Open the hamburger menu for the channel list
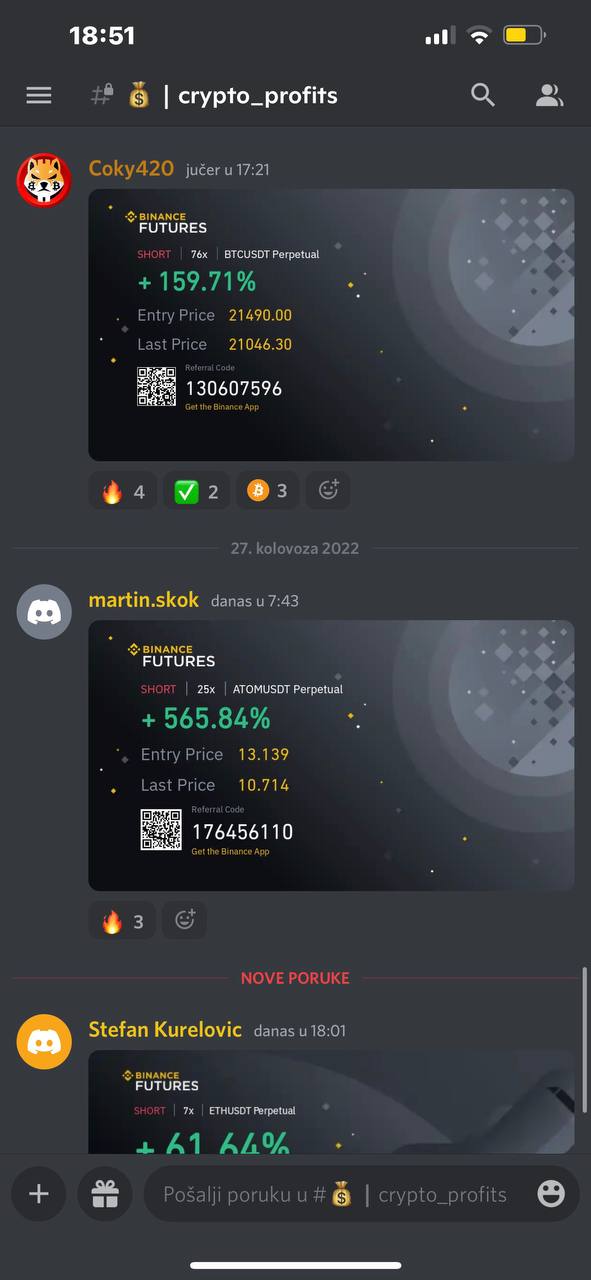Screen dimensions: 591x1280 (38, 95)
